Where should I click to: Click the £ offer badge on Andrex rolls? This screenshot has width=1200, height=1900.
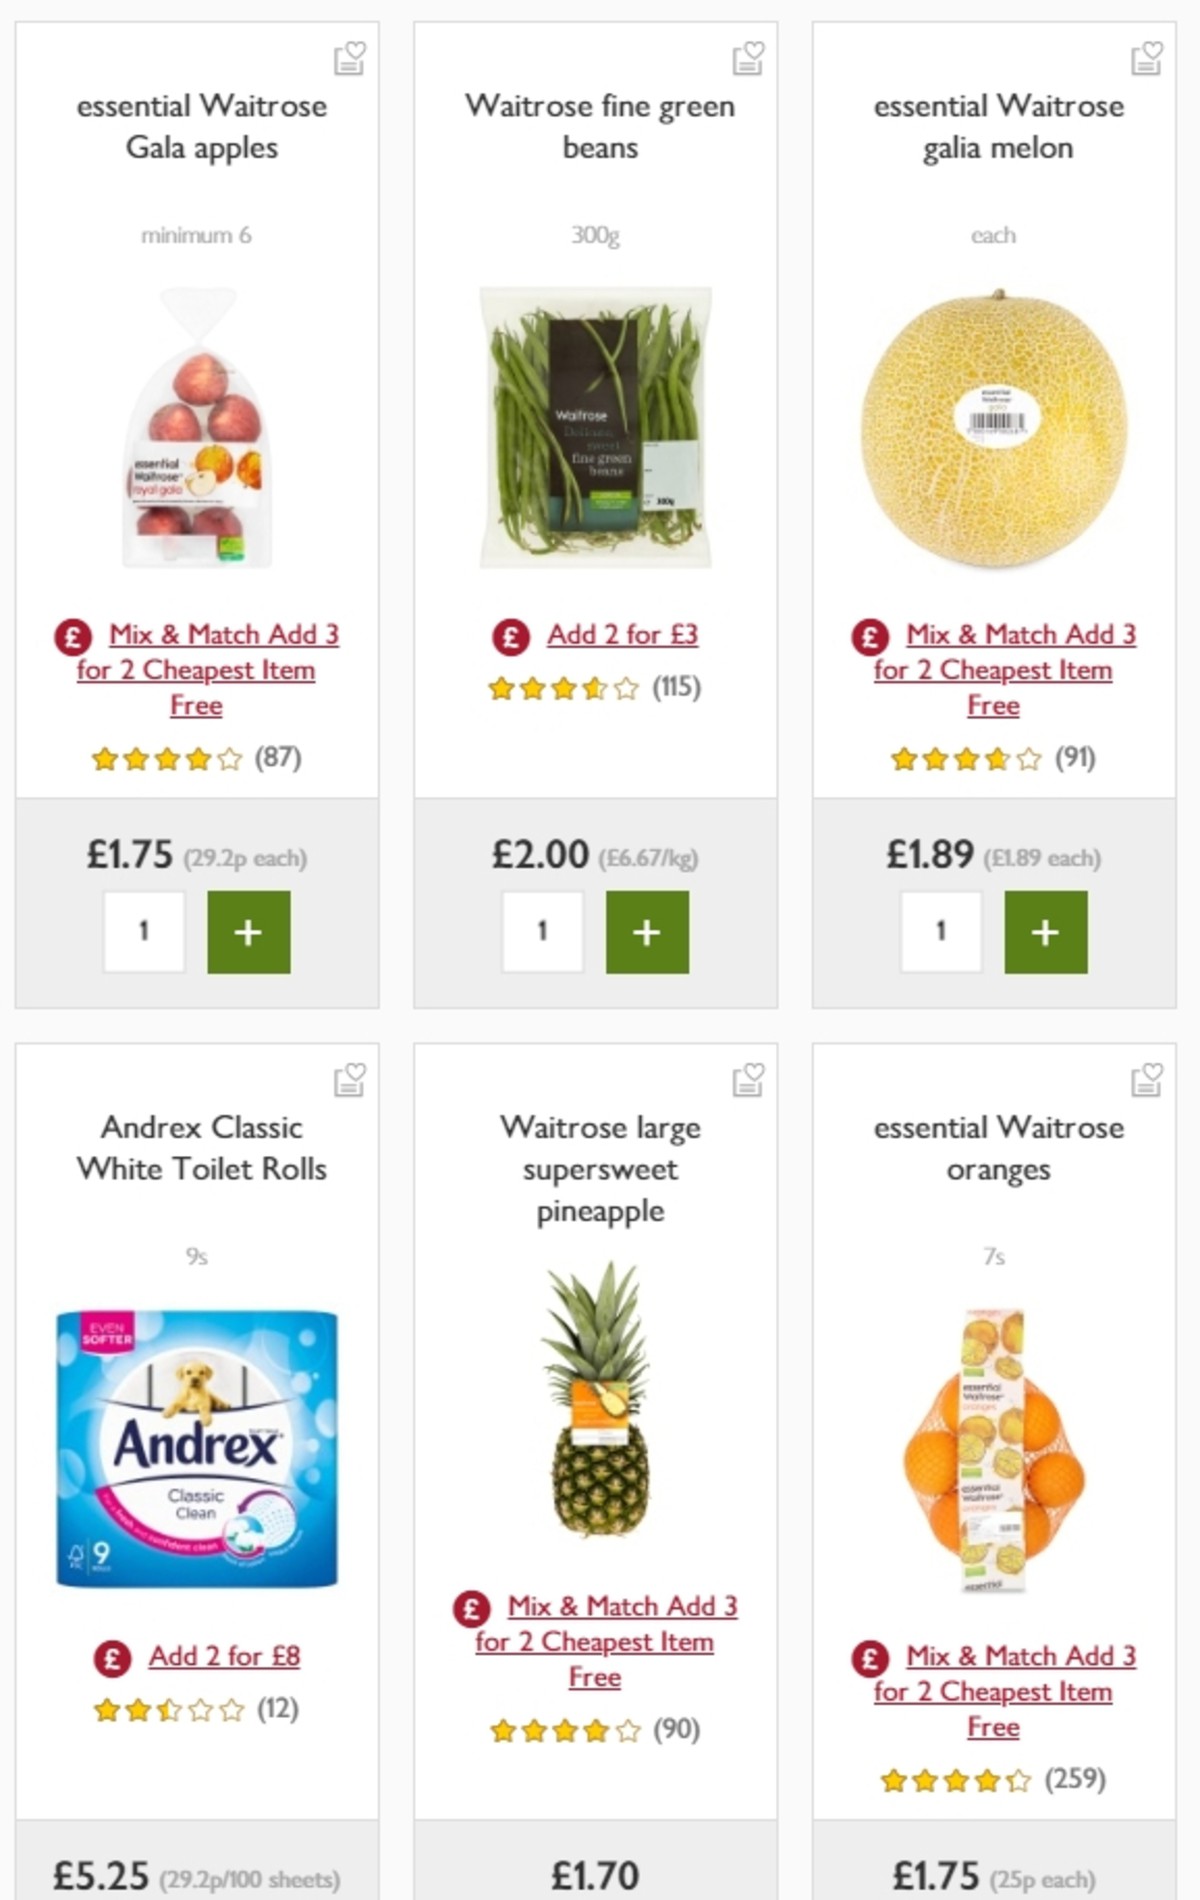[x=111, y=1656]
